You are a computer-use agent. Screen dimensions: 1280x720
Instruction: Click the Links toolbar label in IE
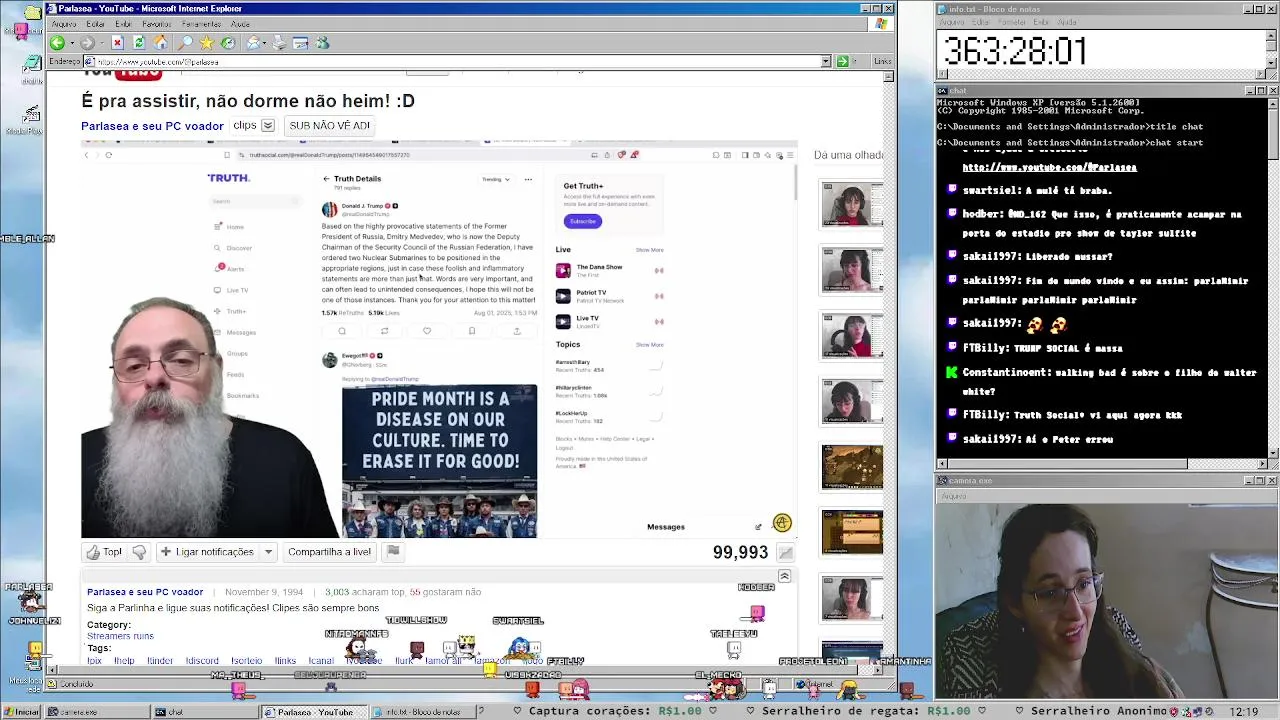pos(882,62)
